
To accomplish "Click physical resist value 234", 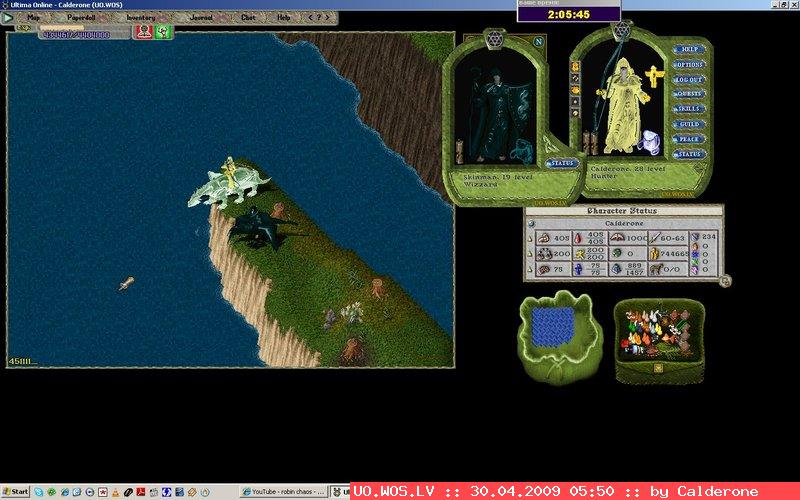I will [x=709, y=237].
